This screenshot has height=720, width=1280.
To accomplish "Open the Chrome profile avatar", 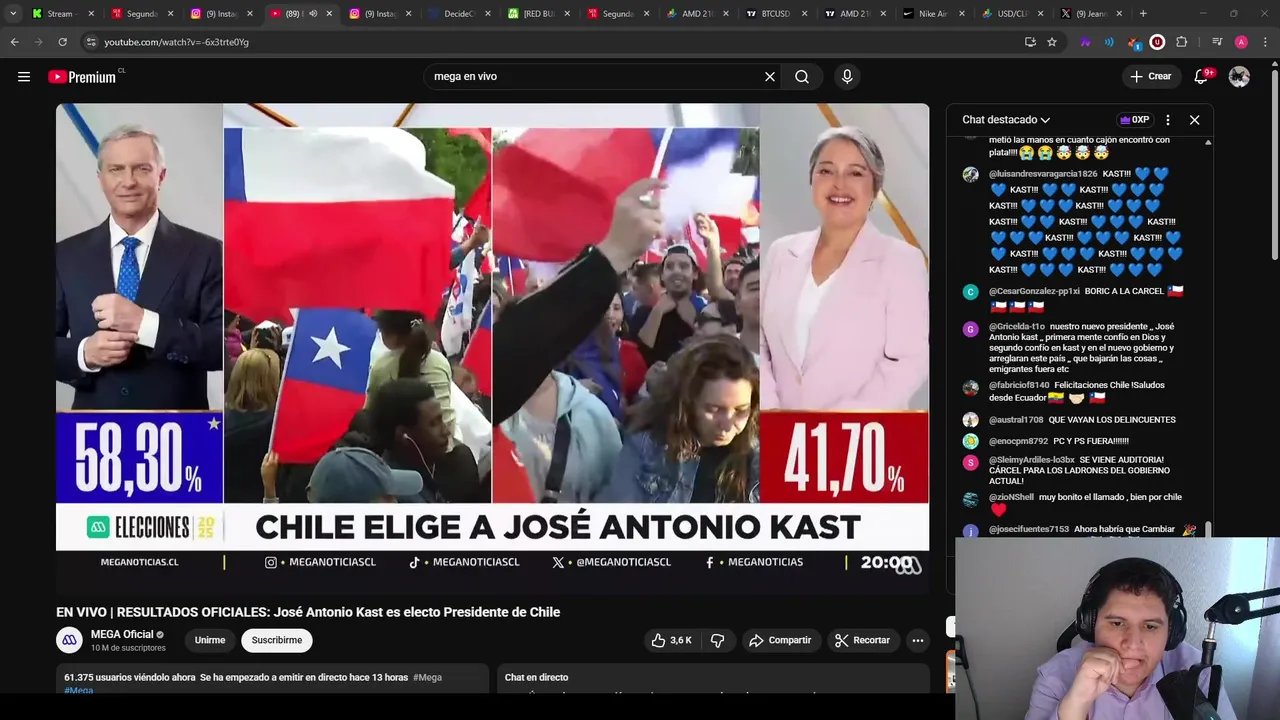I will click(x=1241, y=42).
